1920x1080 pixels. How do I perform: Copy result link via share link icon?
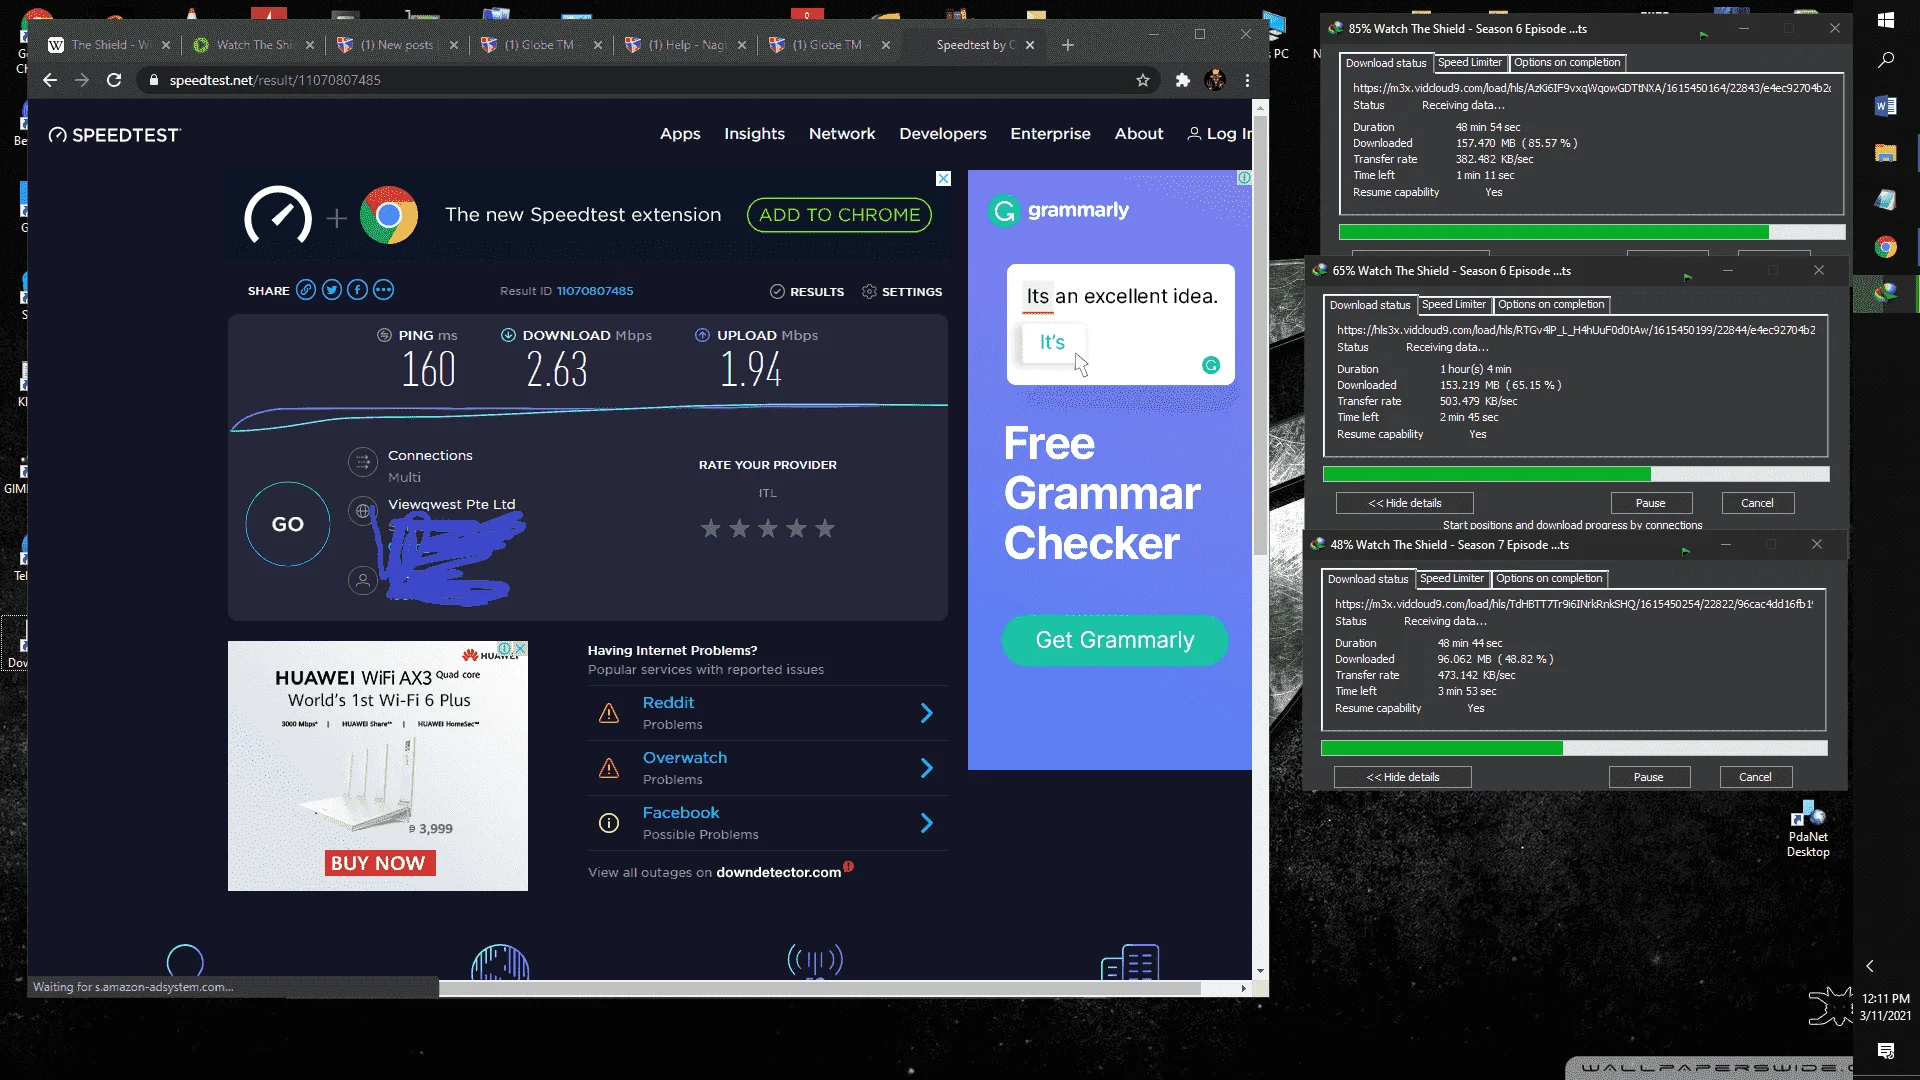tap(306, 290)
